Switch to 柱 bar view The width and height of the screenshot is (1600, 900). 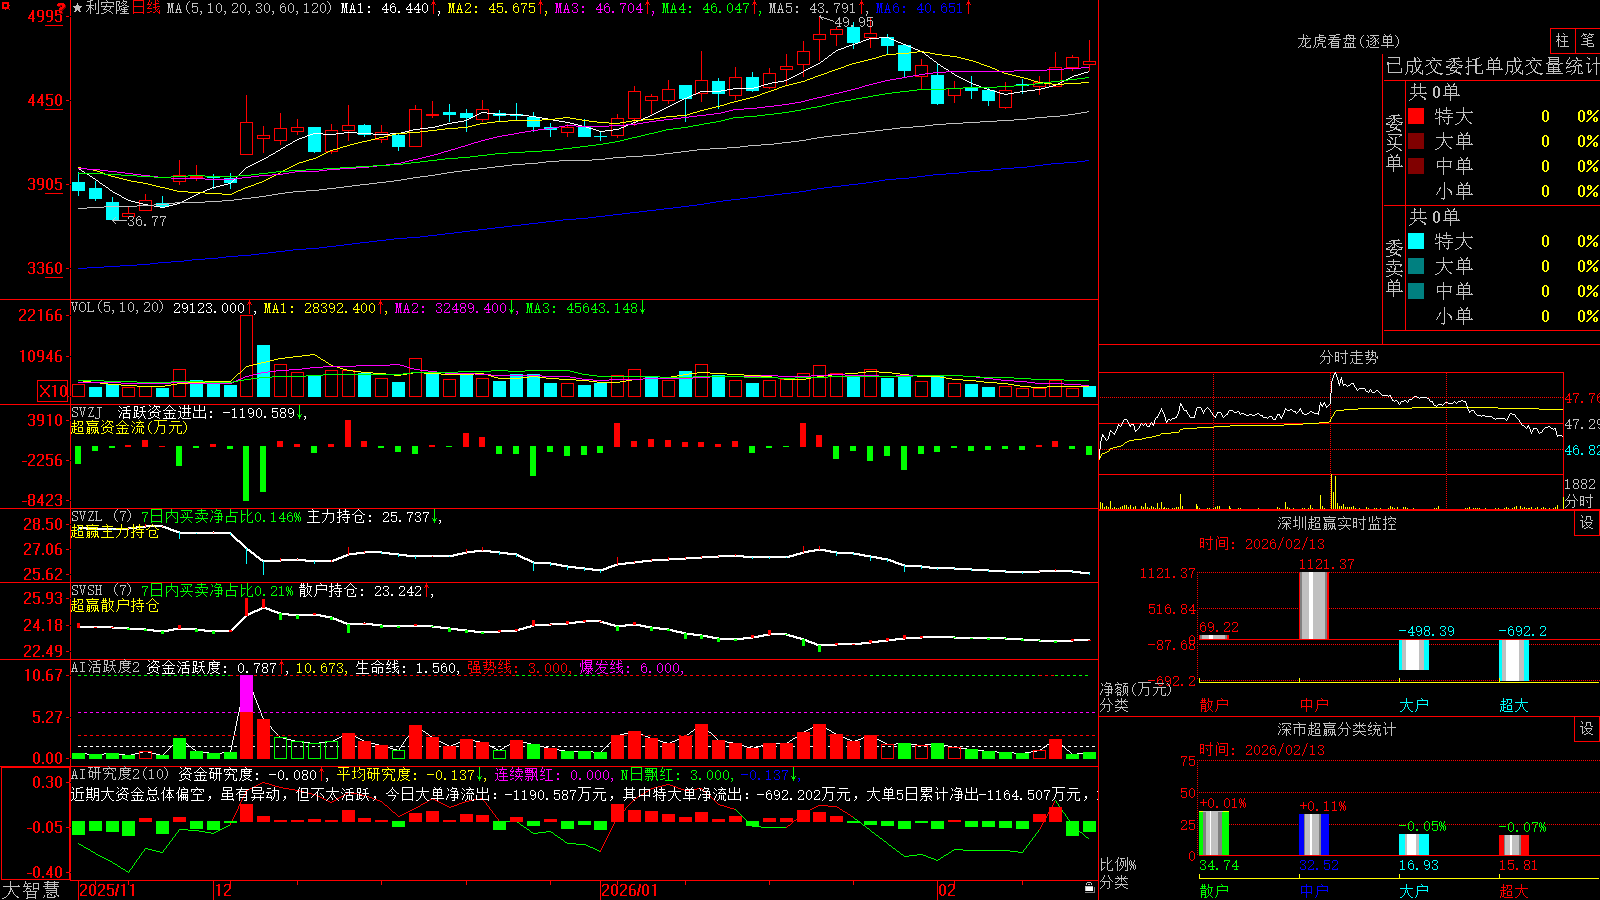(1562, 41)
